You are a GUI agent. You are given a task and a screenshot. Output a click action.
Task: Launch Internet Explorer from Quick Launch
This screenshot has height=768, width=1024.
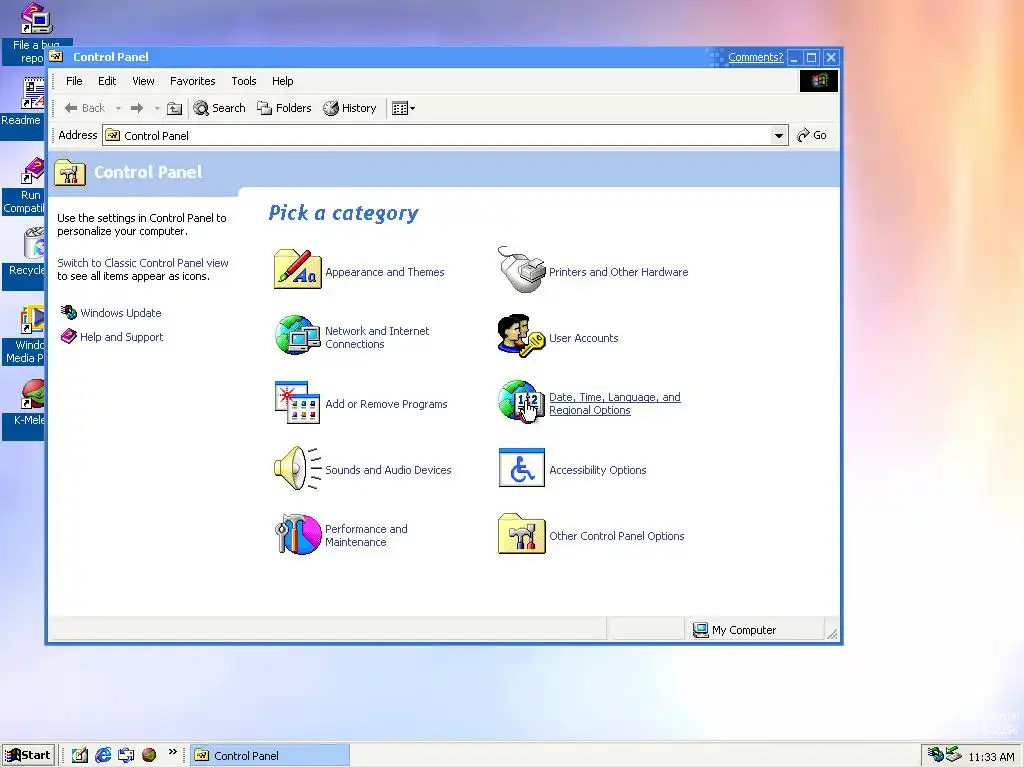coord(103,756)
